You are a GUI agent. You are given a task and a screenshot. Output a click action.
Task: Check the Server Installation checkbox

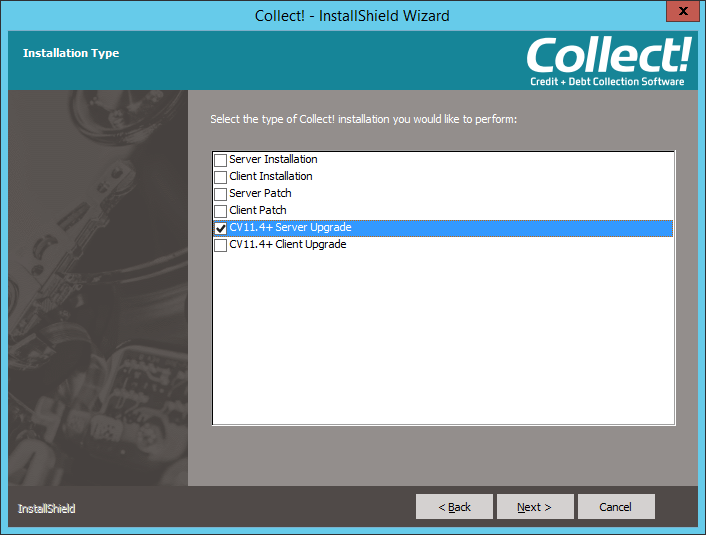(220, 160)
